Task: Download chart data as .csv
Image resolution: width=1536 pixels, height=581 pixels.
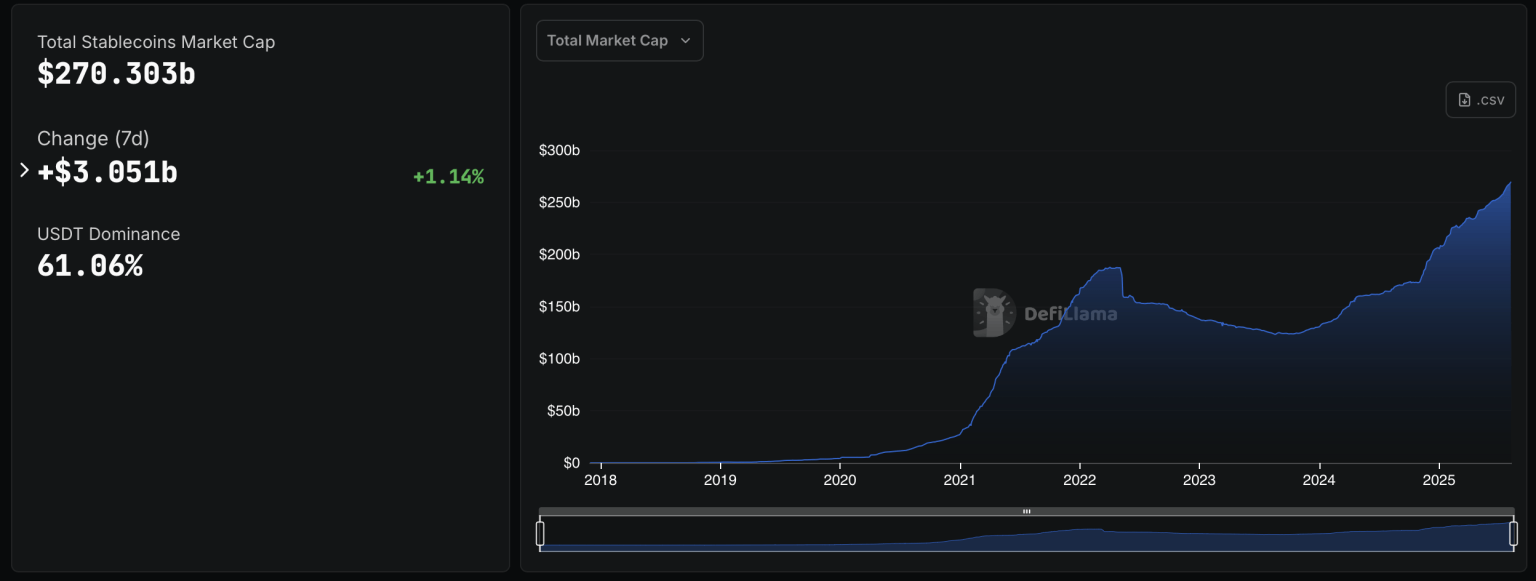Action: click(x=1480, y=99)
